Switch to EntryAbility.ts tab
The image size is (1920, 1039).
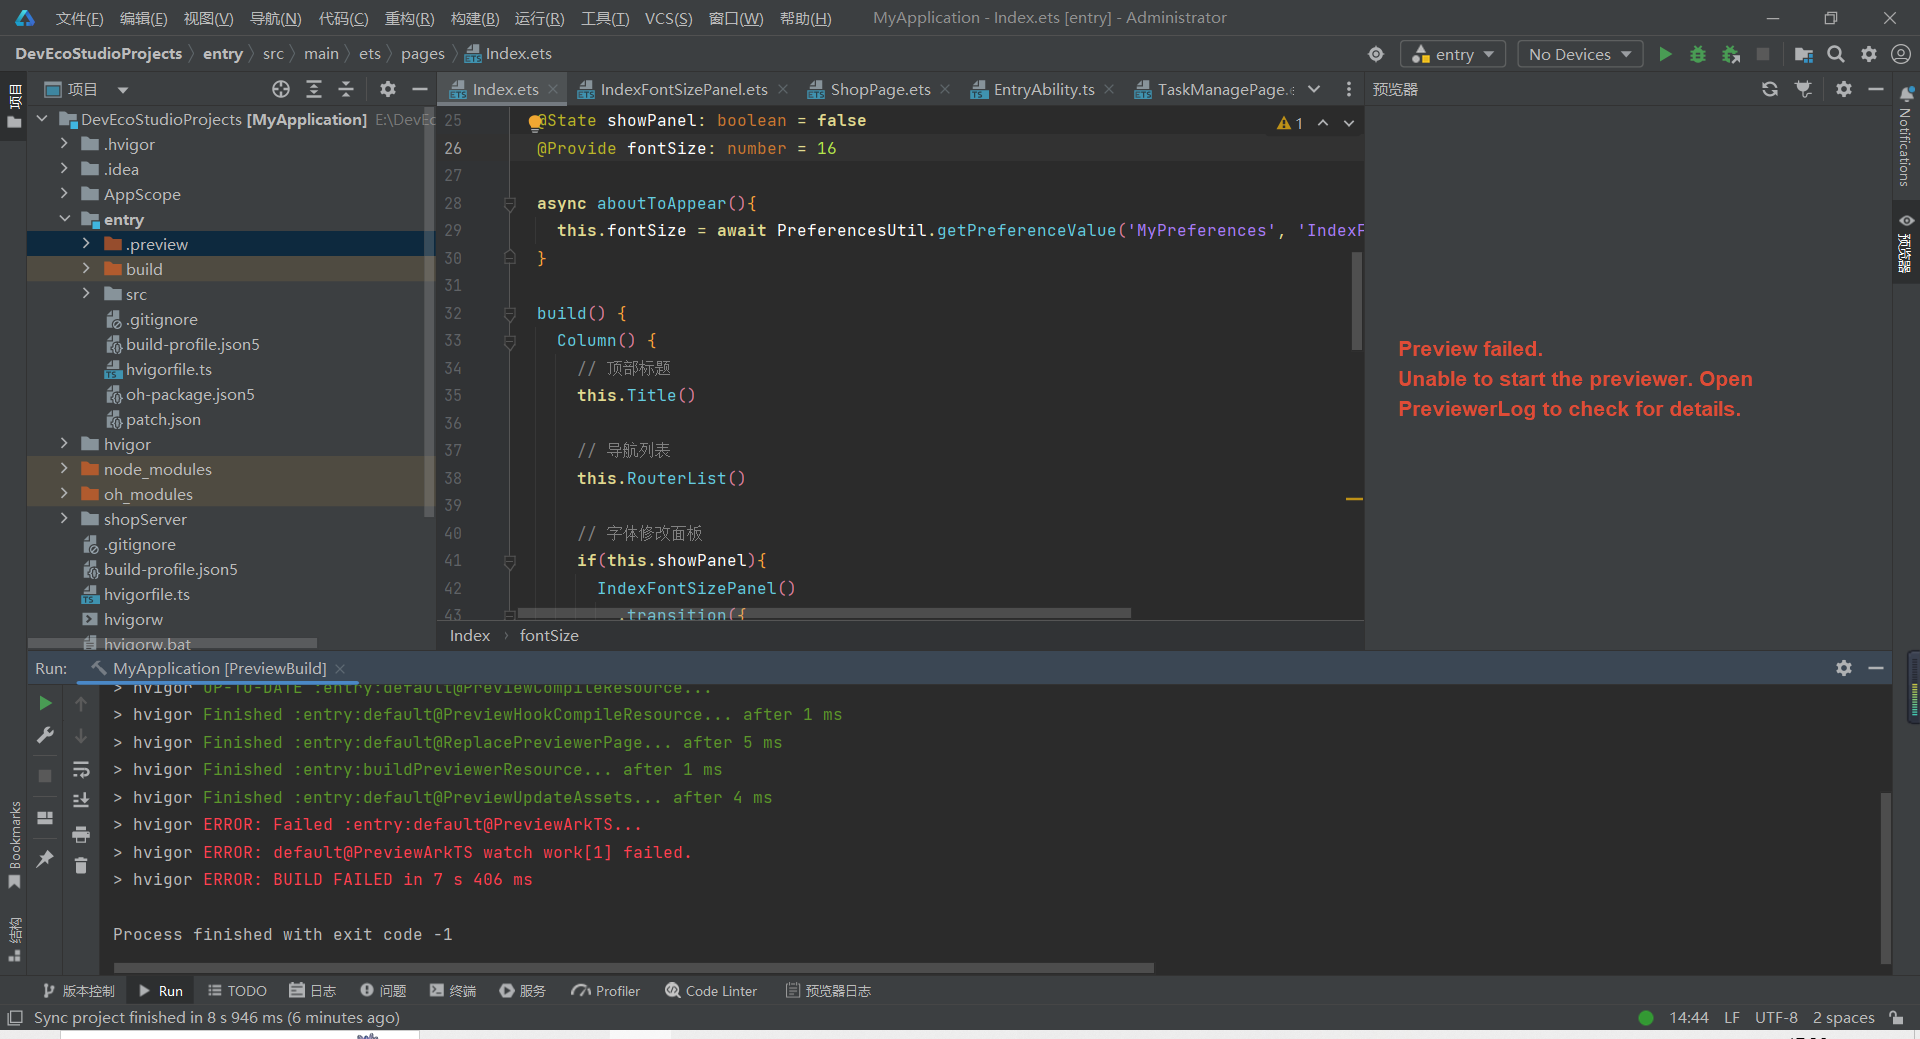click(1044, 89)
